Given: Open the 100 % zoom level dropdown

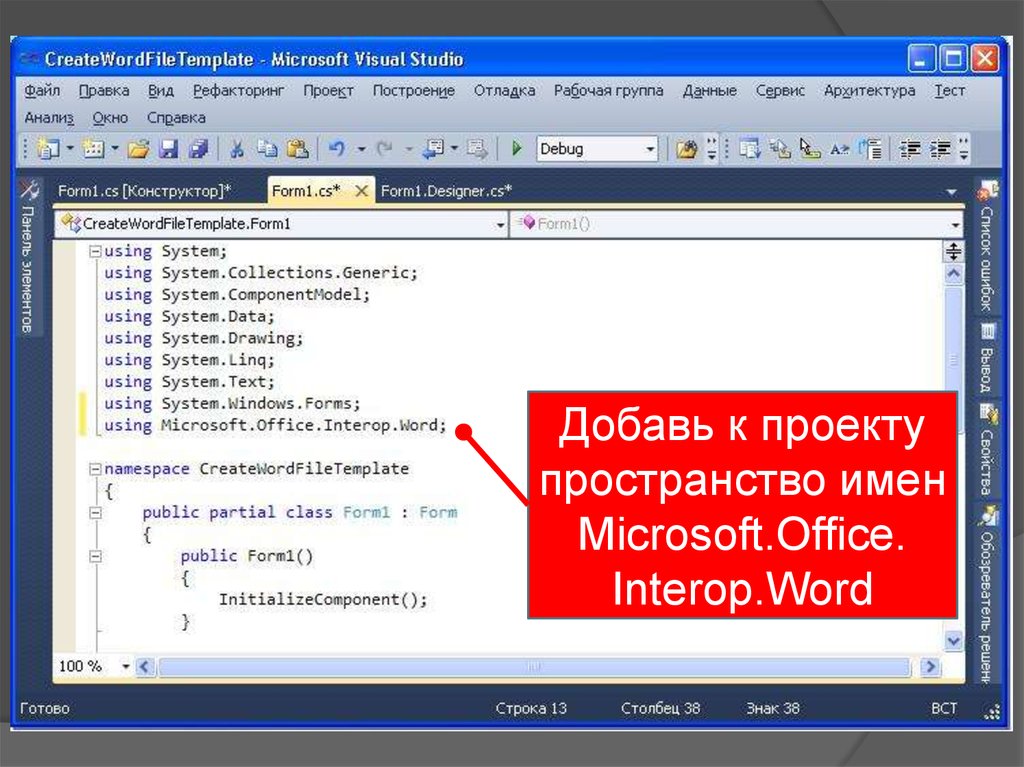Looking at the screenshot, I should click(126, 666).
